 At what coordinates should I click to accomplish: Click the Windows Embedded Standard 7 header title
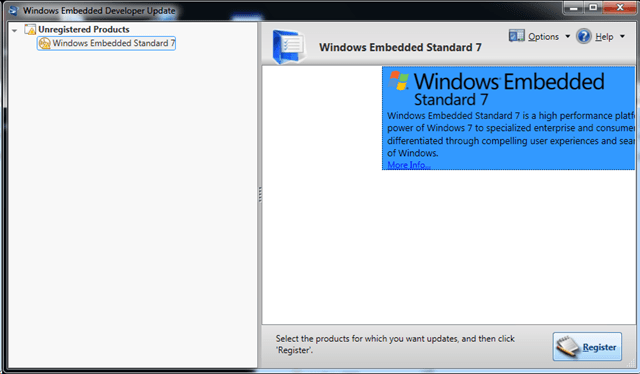400,47
